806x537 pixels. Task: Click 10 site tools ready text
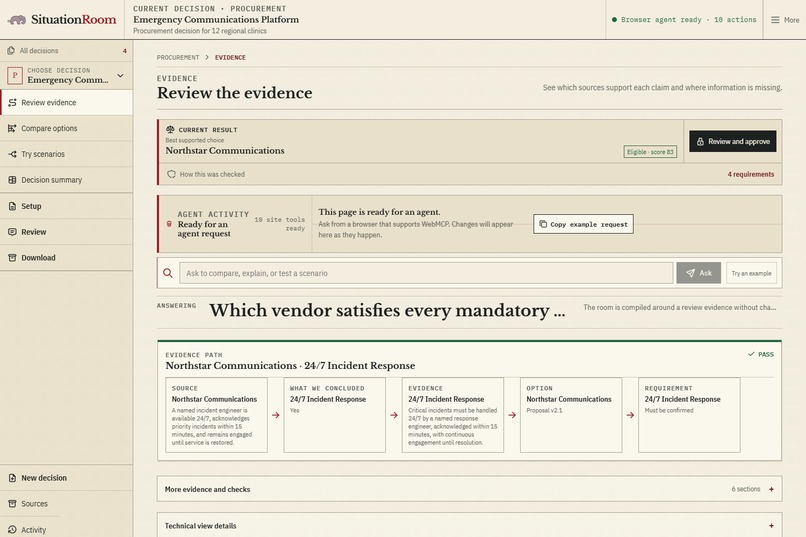280,224
